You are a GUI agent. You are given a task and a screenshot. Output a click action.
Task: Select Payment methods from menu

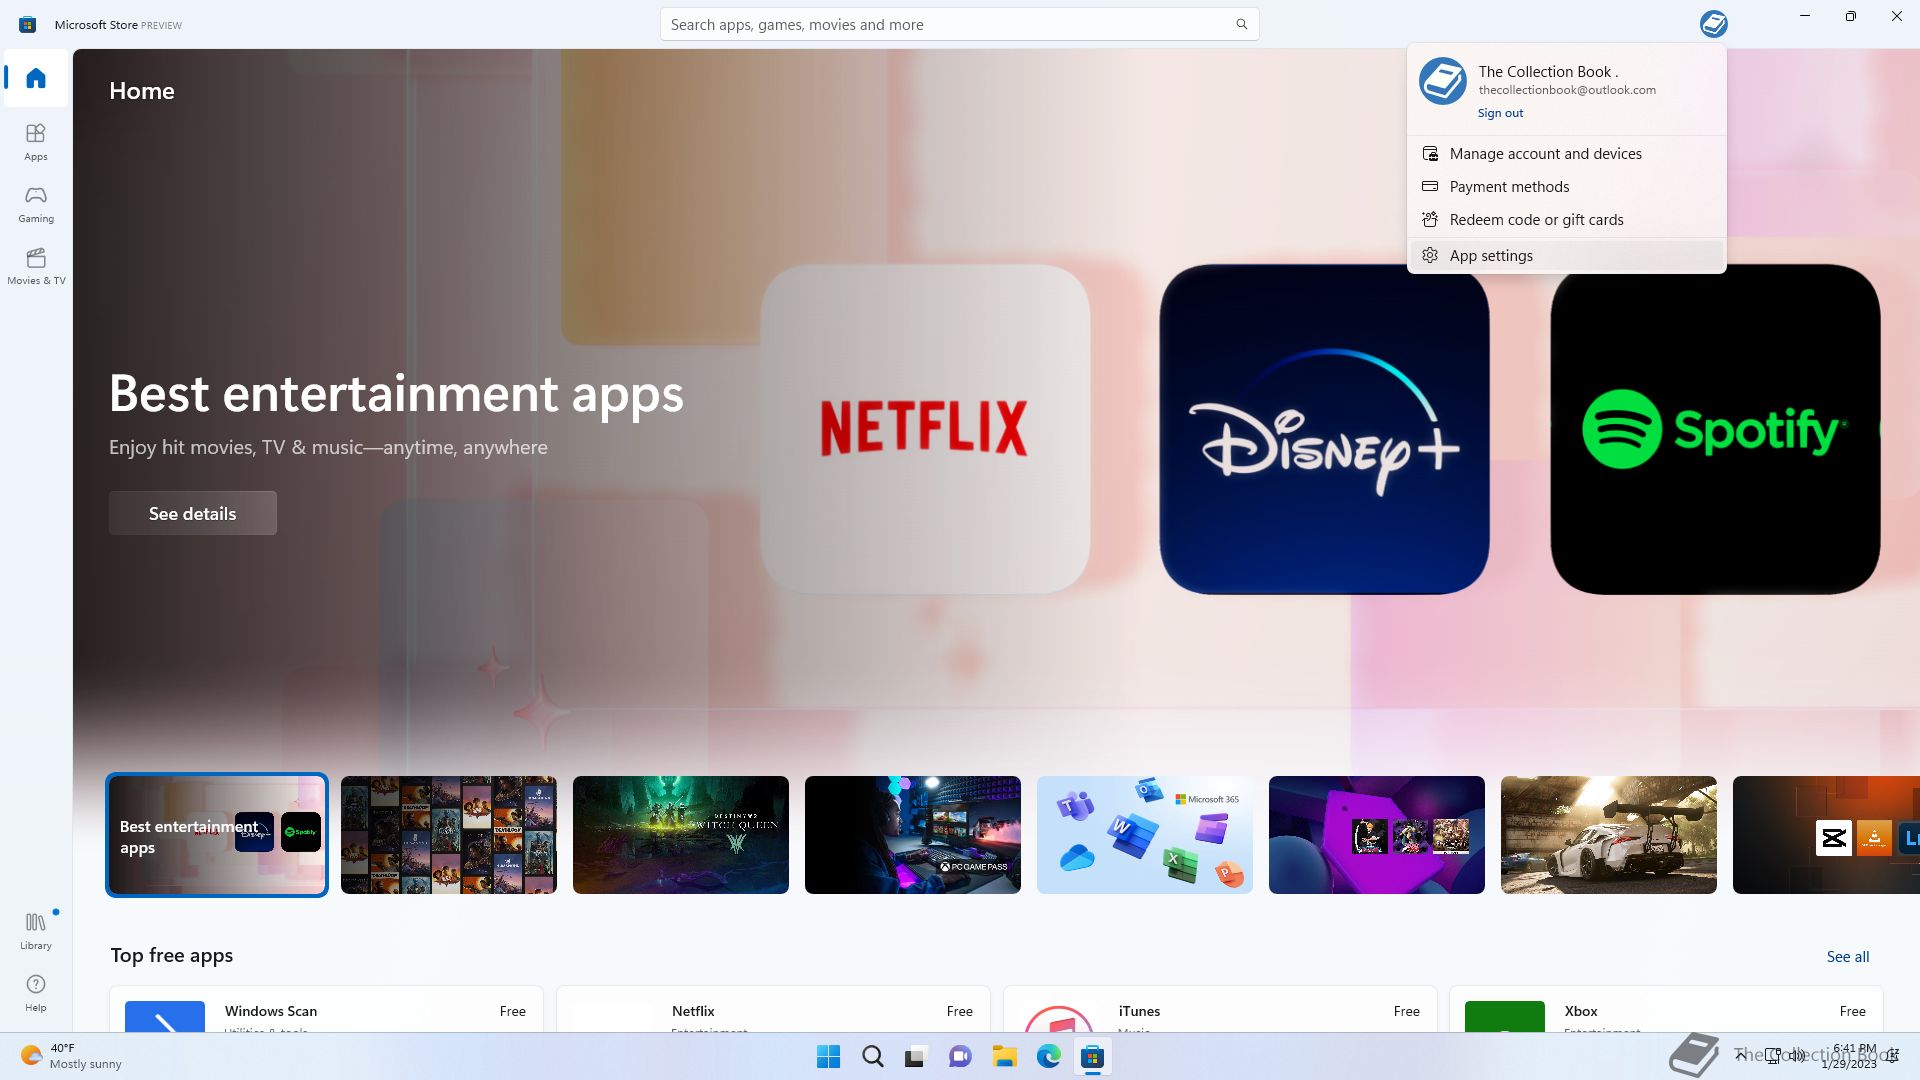pyautogui.click(x=1566, y=187)
